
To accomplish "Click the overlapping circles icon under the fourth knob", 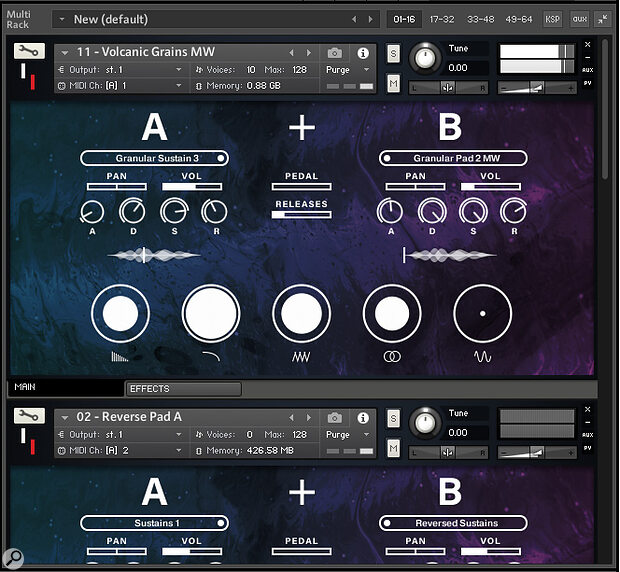I will coord(392,357).
